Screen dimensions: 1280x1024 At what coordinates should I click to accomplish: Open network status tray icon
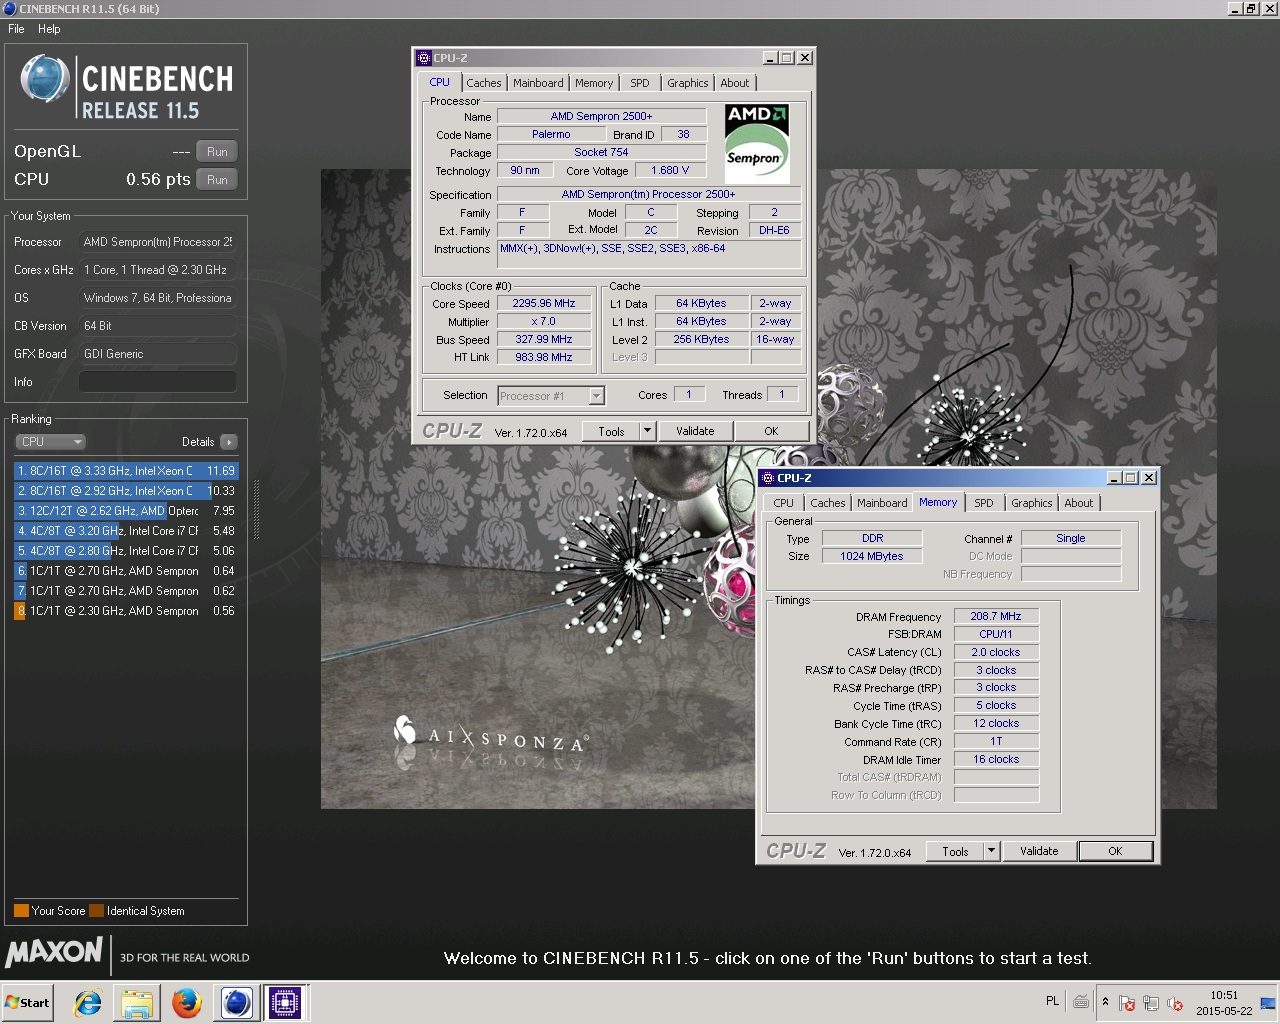pos(1151,1003)
